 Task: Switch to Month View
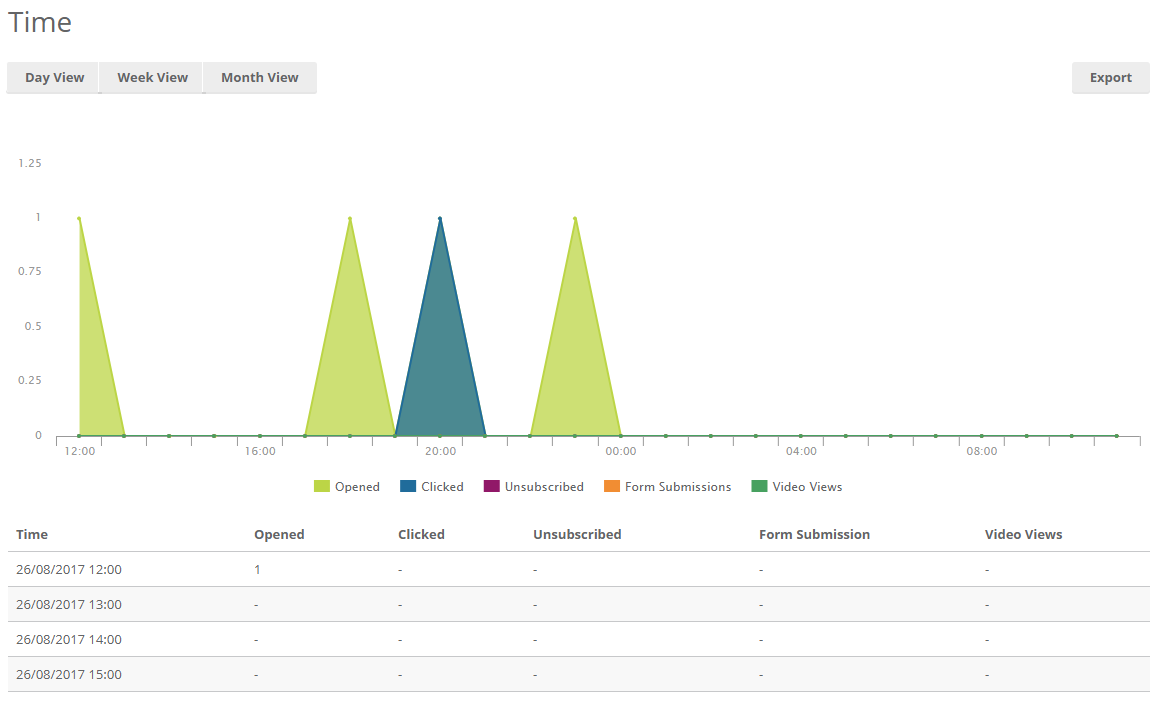[259, 78]
